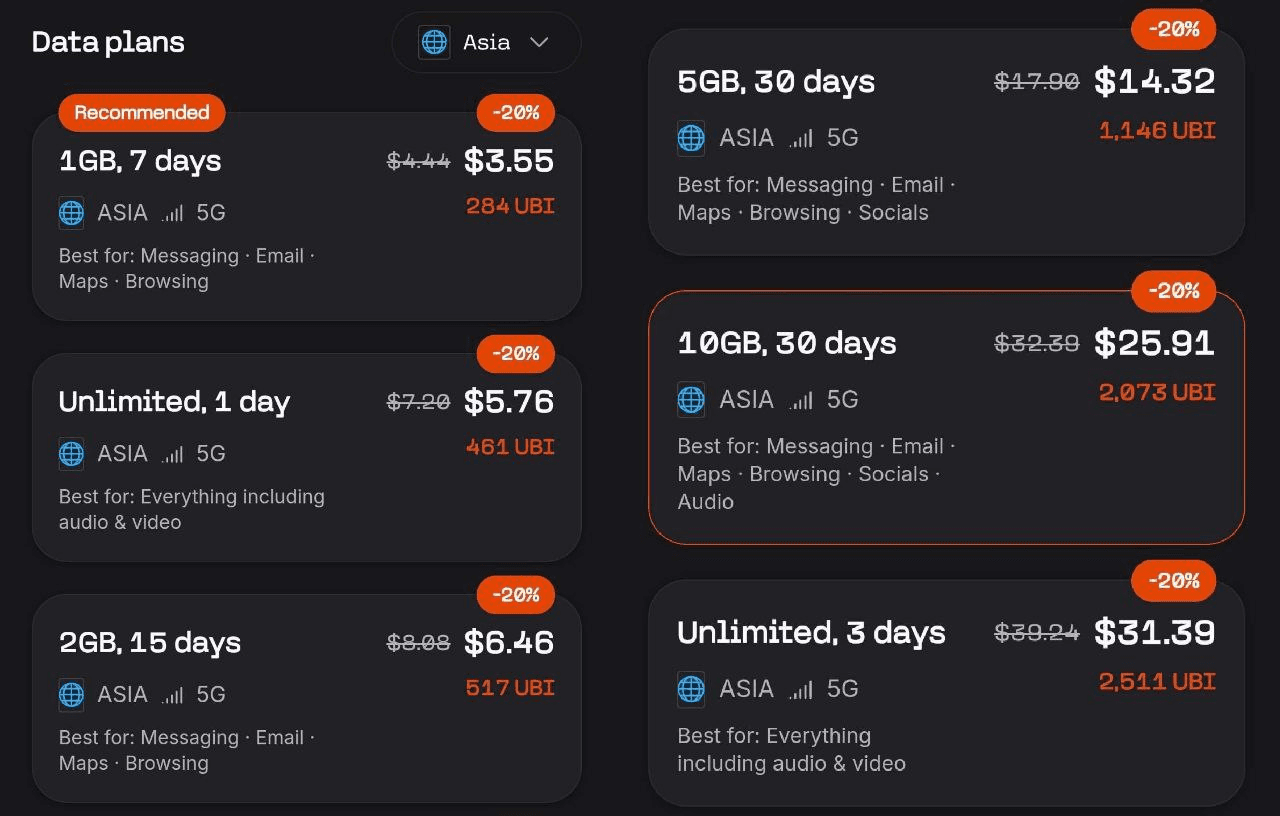This screenshot has height=816, width=1280.
Task: Choose the Unlimited, 1 day plan title
Action: 174,402
